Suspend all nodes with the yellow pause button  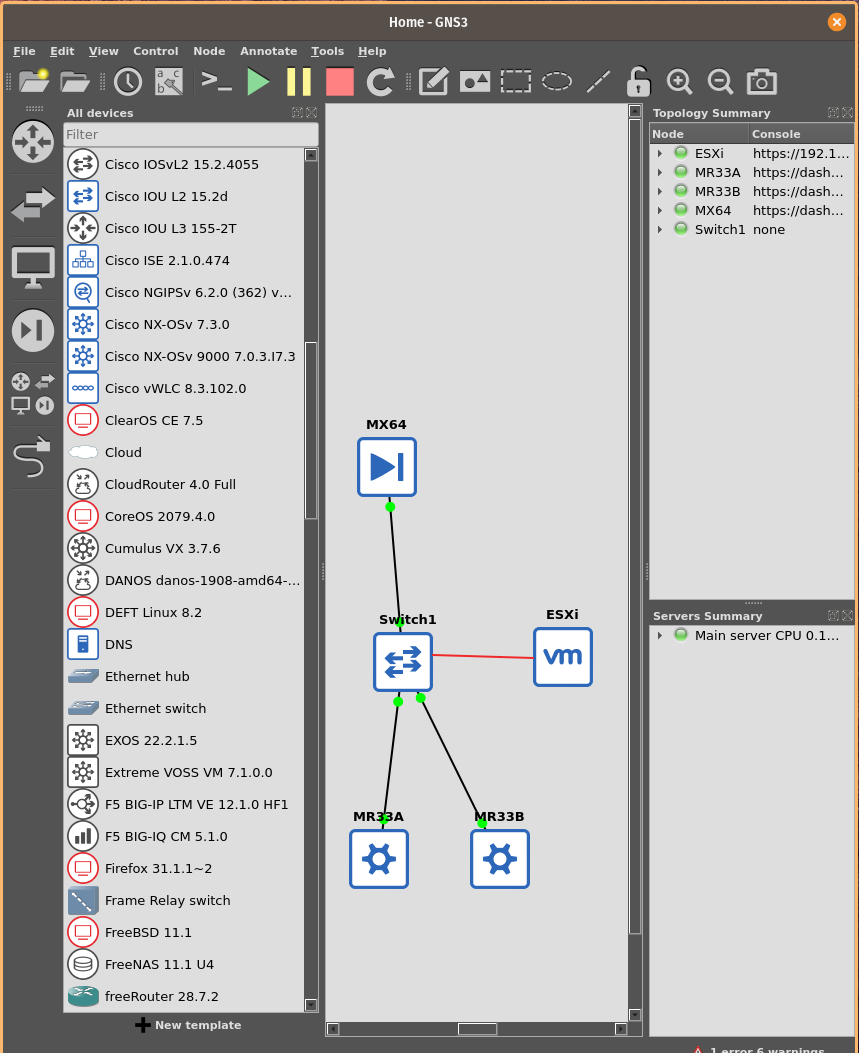299,82
